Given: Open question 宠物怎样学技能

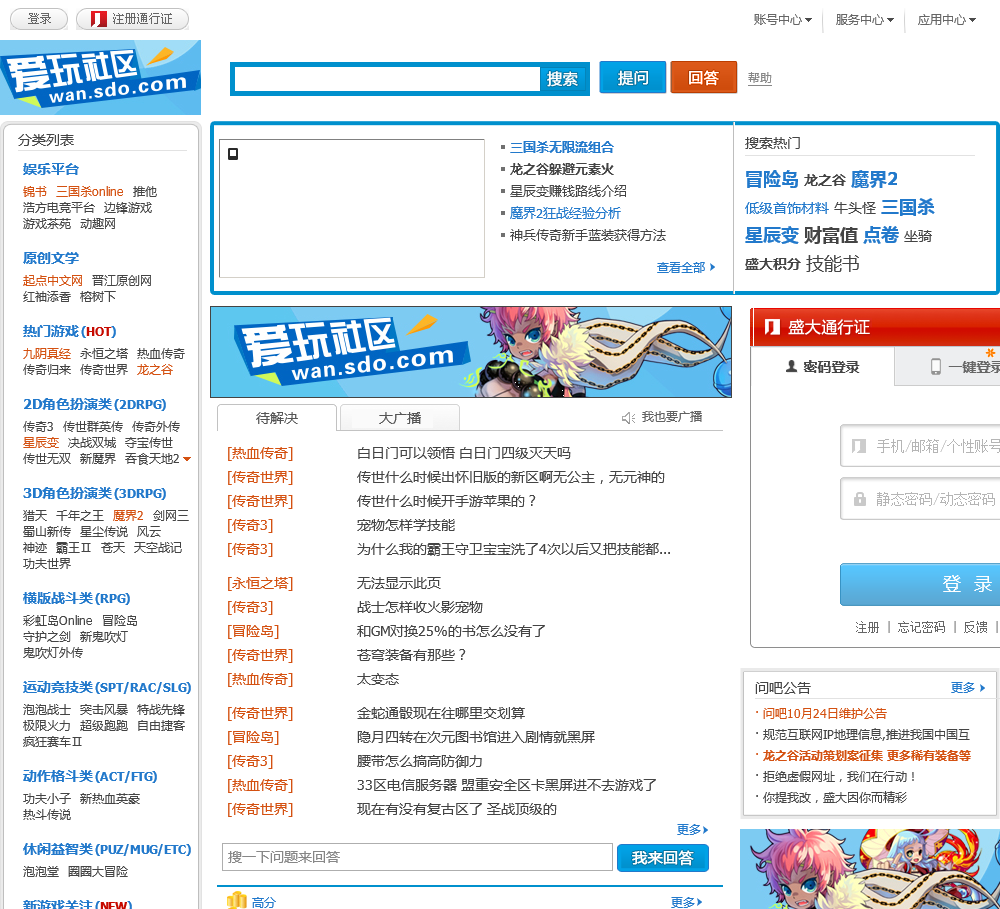Looking at the screenshot, I should point(406,525).
